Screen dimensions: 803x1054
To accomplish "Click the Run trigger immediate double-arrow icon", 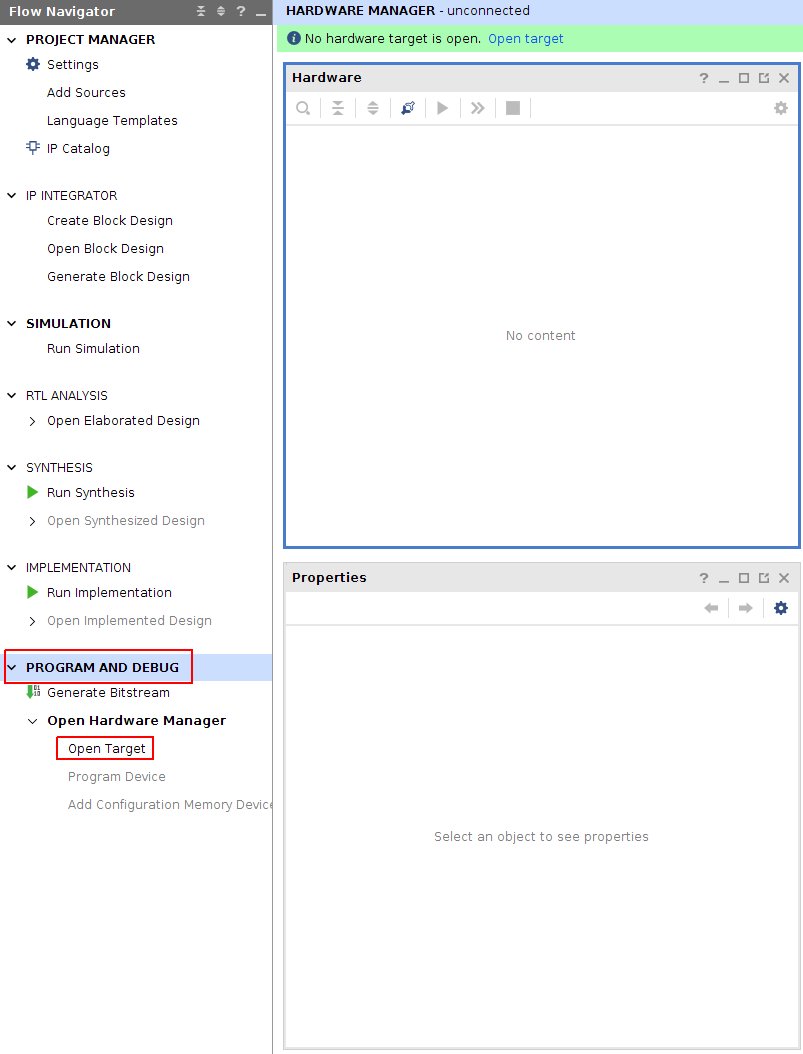I will 477,108.
